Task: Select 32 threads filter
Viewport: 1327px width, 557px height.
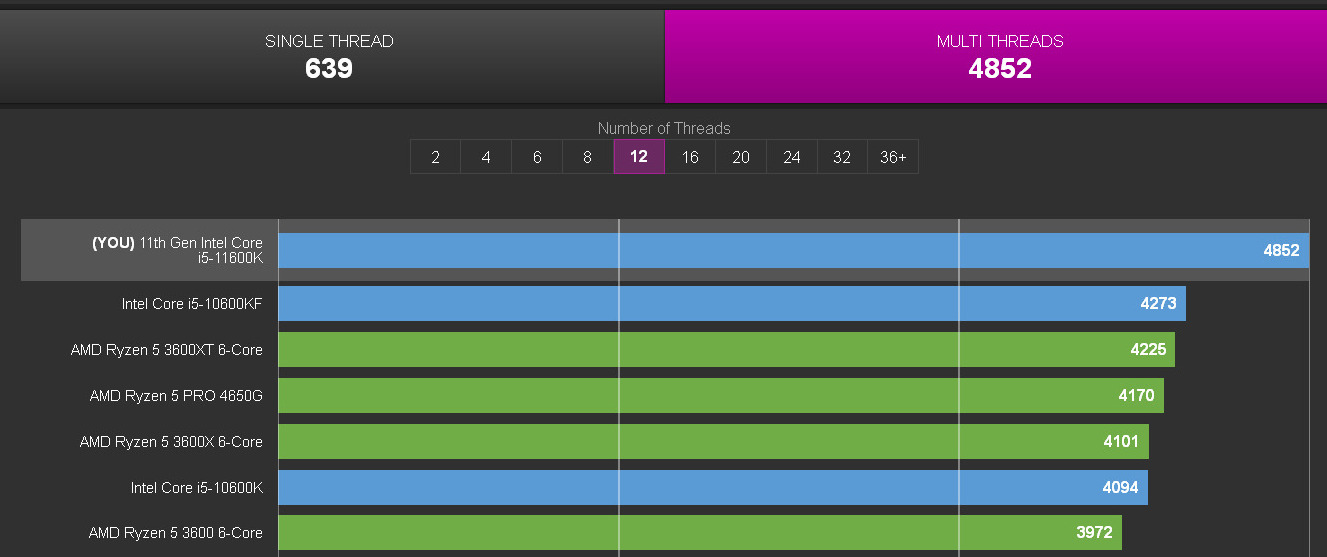Action: [842, 157]
